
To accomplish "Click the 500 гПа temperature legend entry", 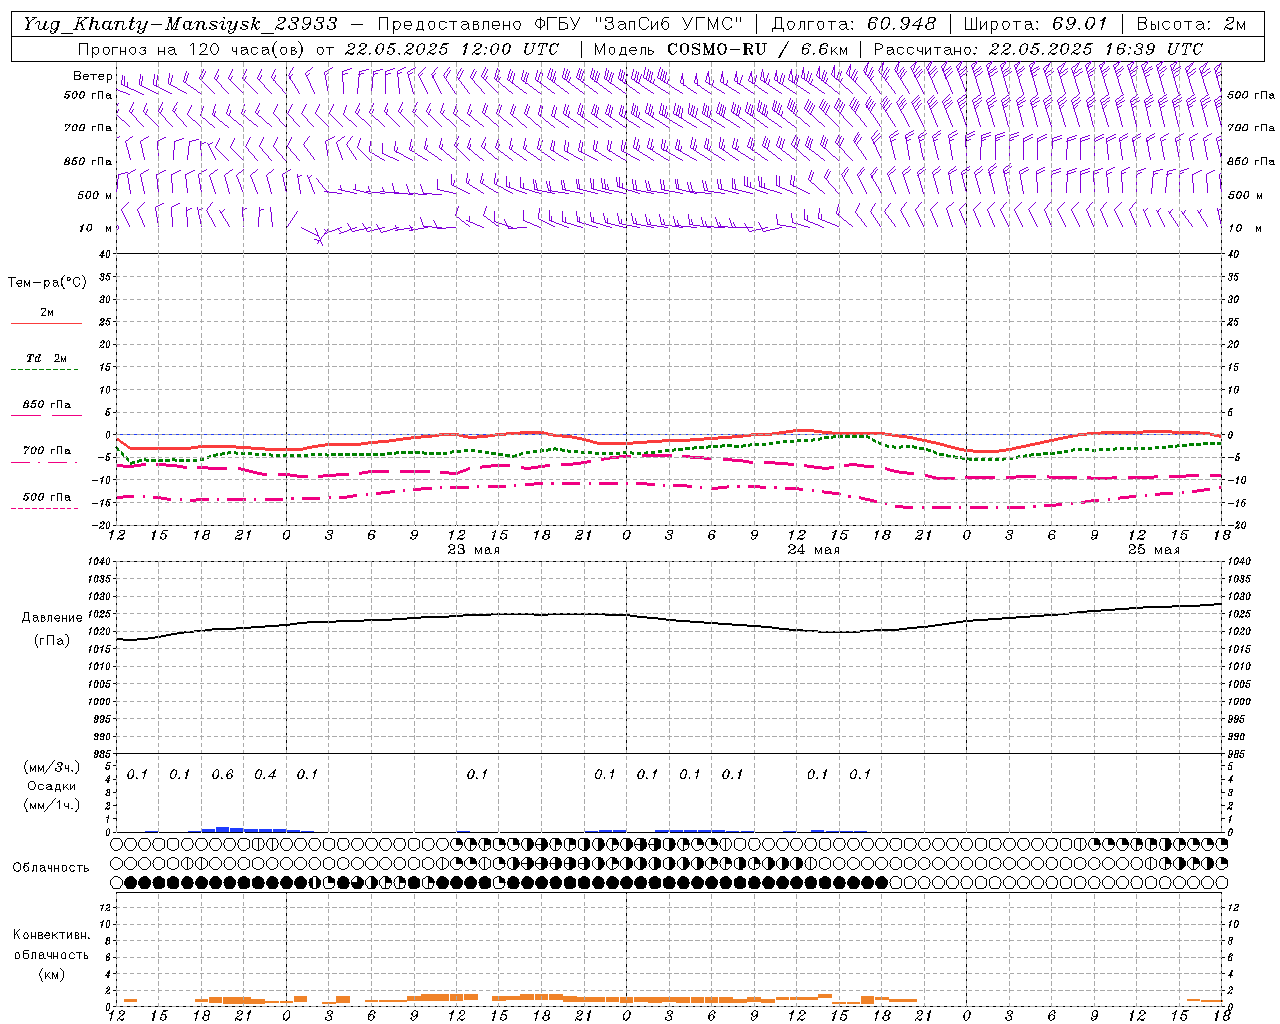I will pos(47,497).
